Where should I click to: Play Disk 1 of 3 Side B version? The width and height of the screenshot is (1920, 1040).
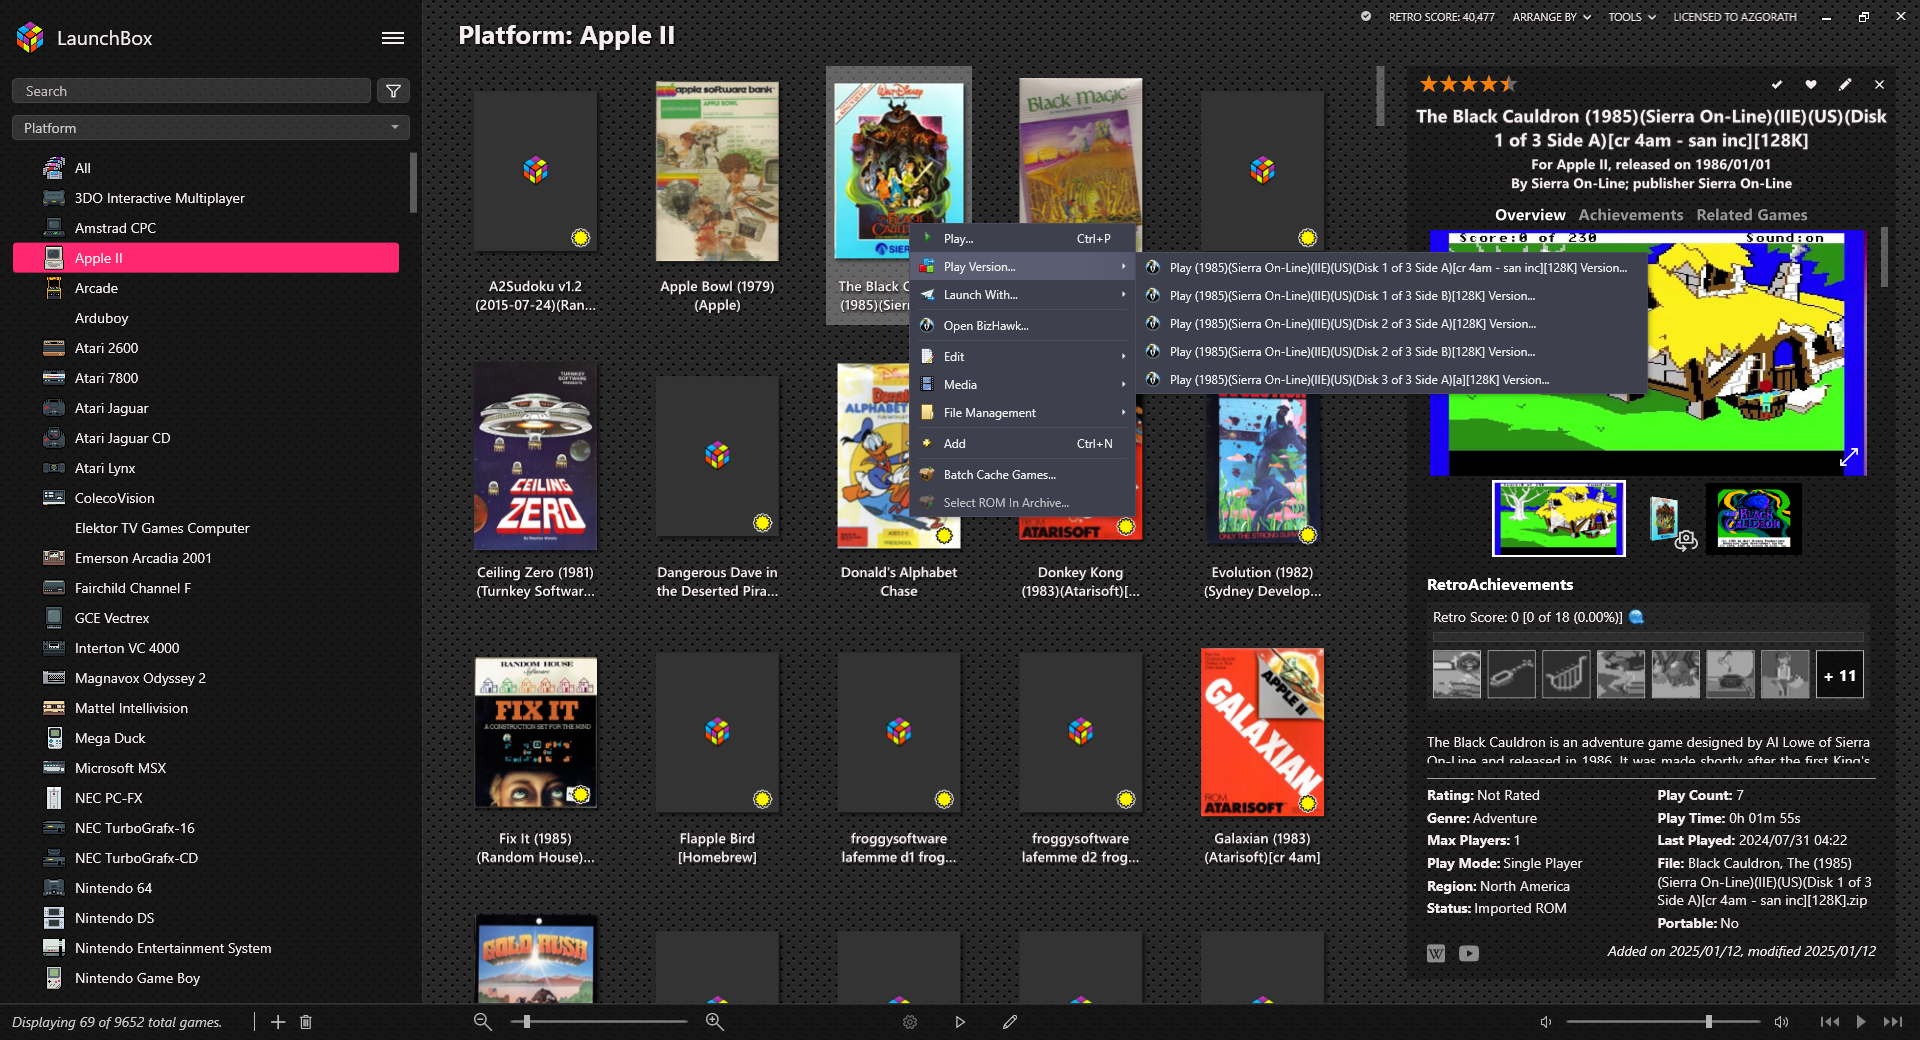click(1391, 296)
